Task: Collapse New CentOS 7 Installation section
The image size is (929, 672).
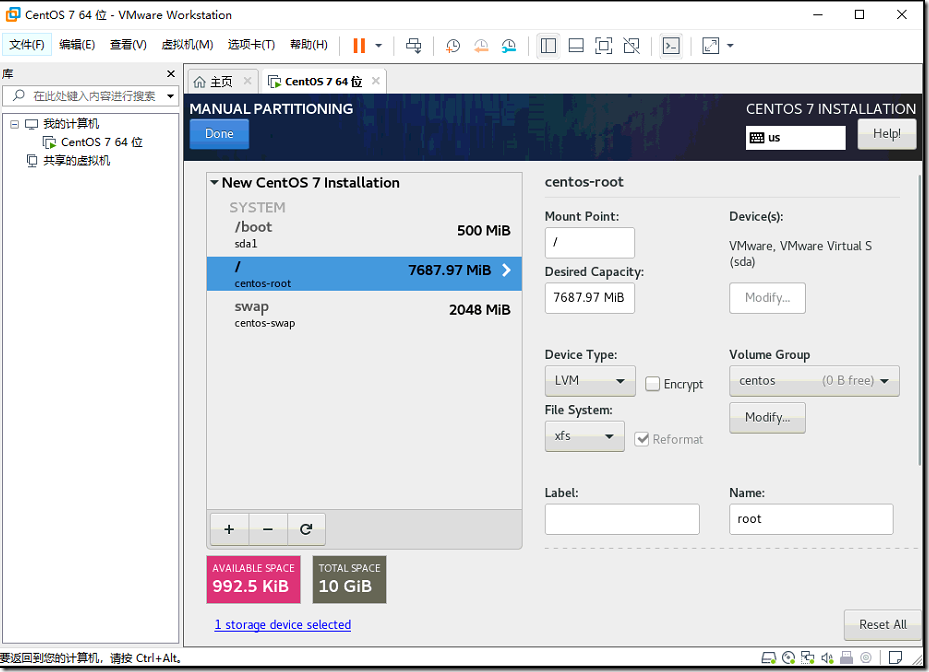Action: click(214, 183)
